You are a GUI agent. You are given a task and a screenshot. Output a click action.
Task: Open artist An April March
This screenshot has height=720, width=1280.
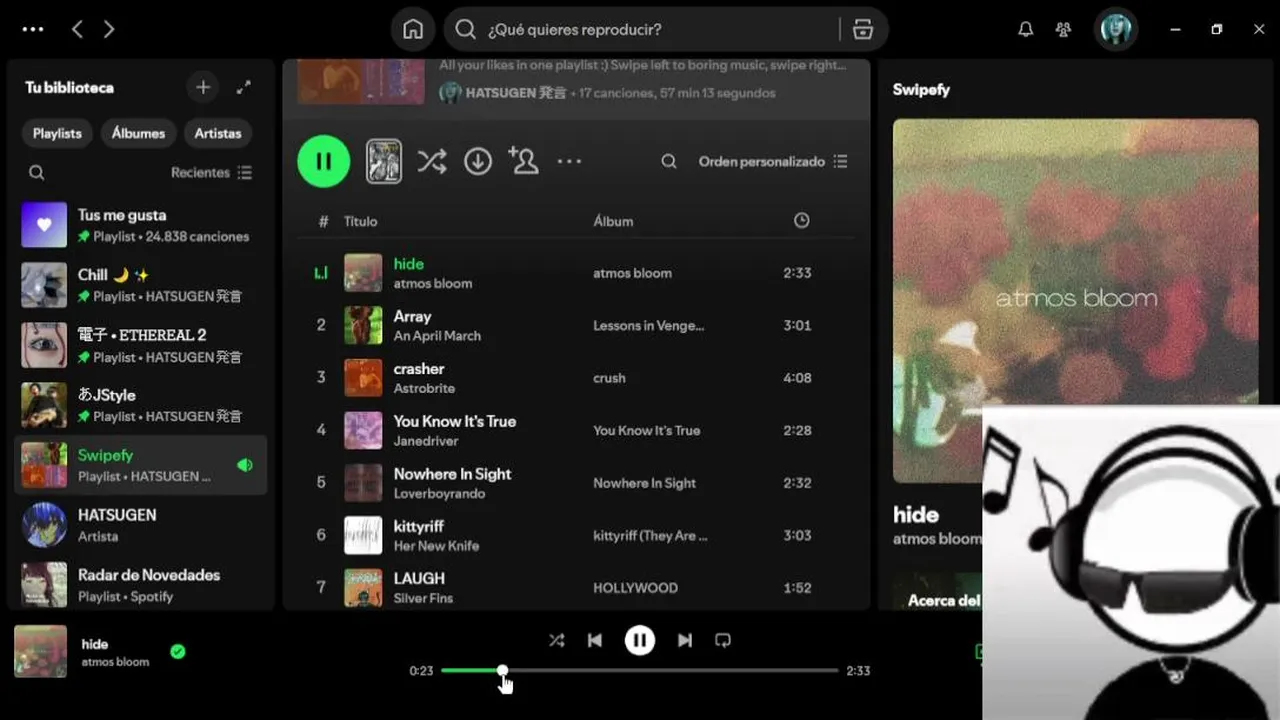pos(437,336)
